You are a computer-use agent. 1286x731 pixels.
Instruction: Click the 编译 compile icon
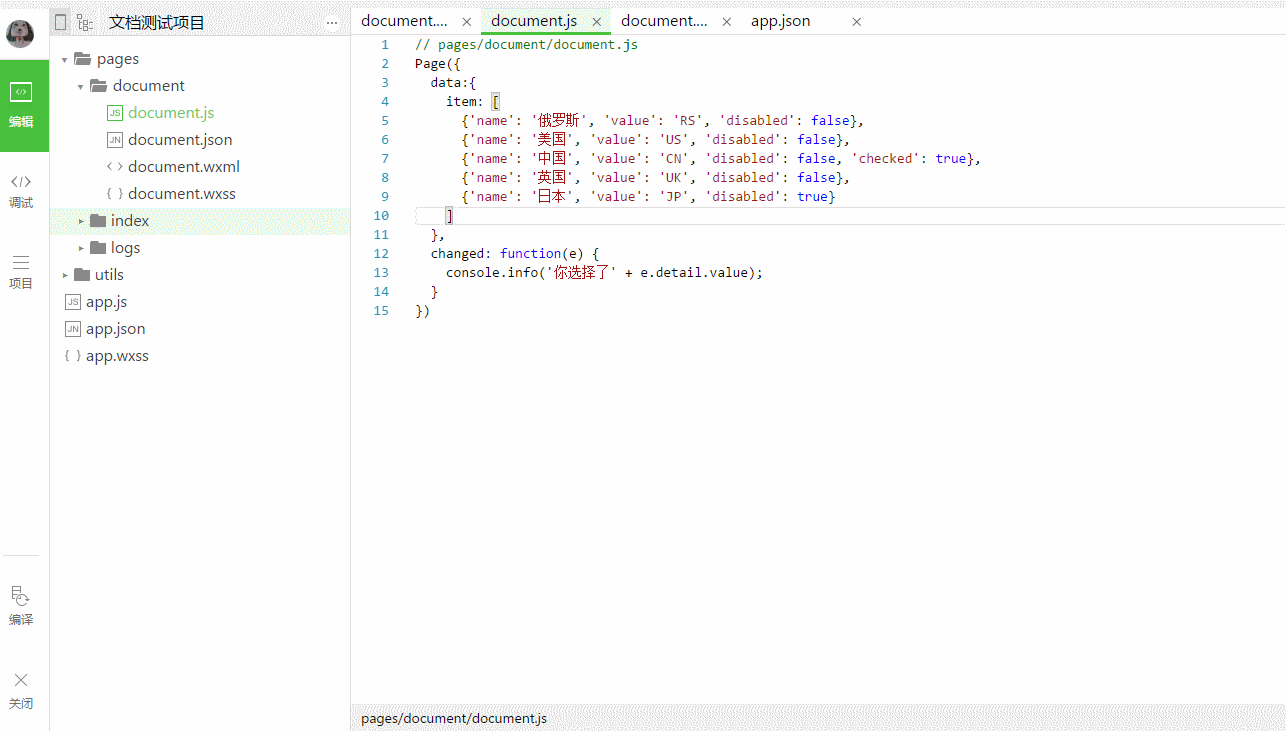(x=21, y=605)
